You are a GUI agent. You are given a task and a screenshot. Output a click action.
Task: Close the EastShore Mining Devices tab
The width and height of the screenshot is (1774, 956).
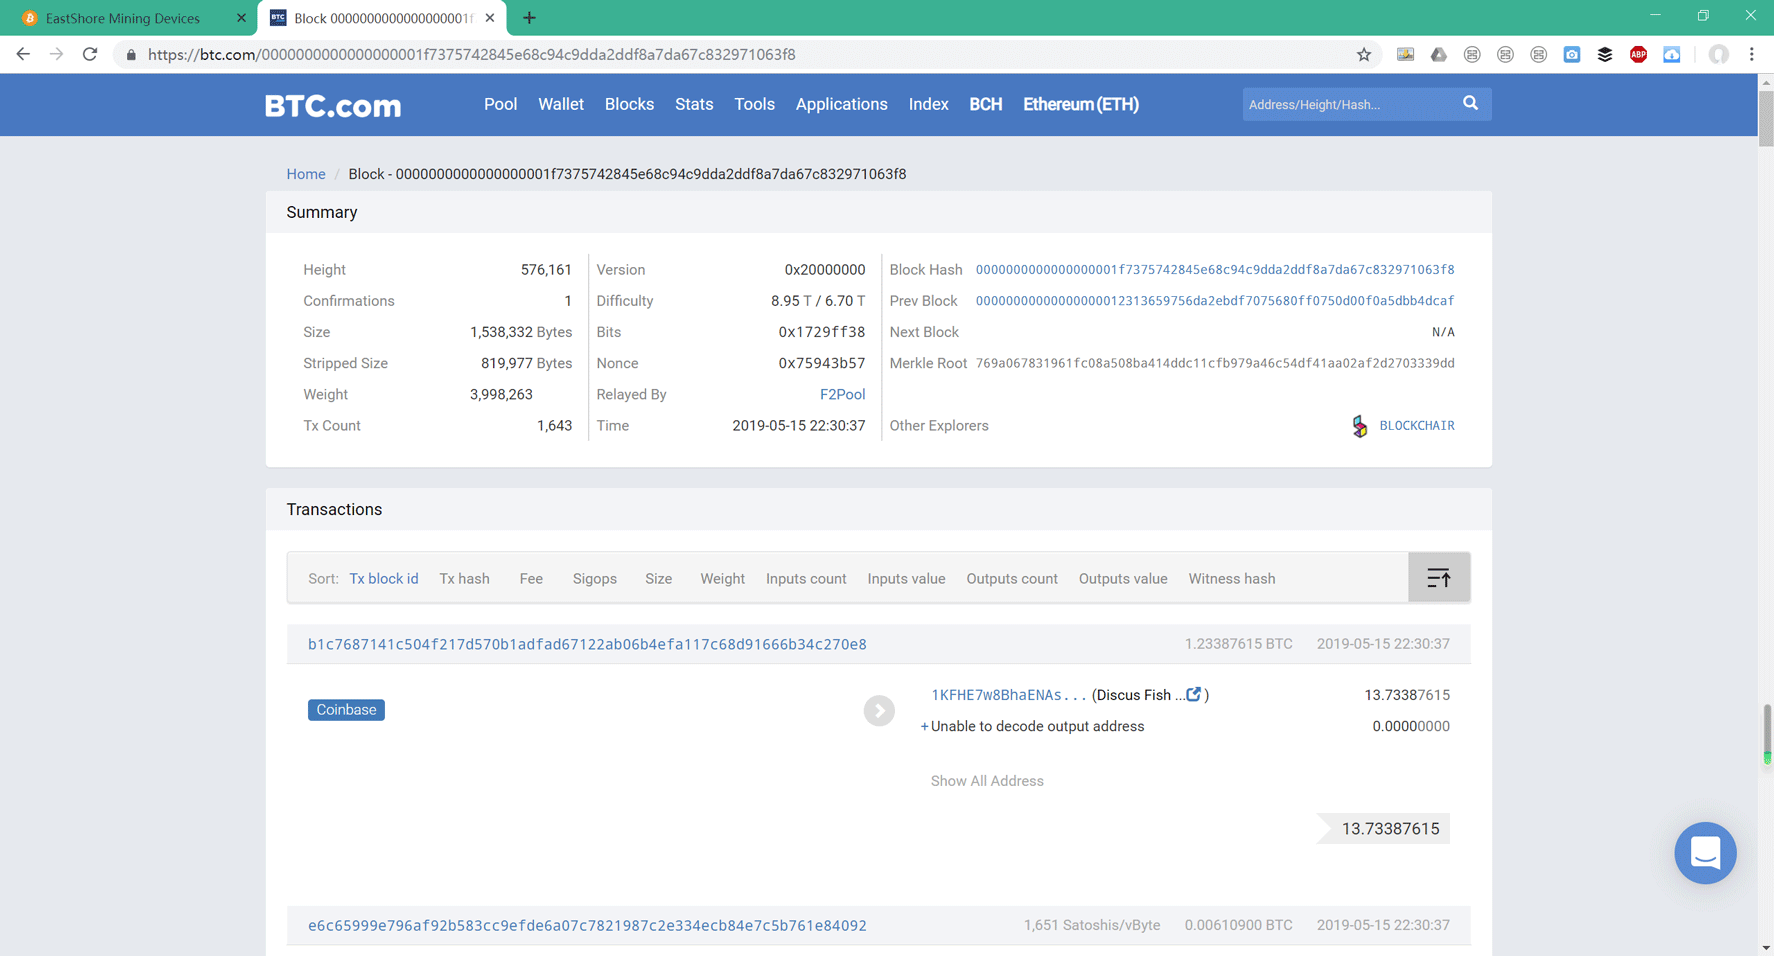point(241,18)
